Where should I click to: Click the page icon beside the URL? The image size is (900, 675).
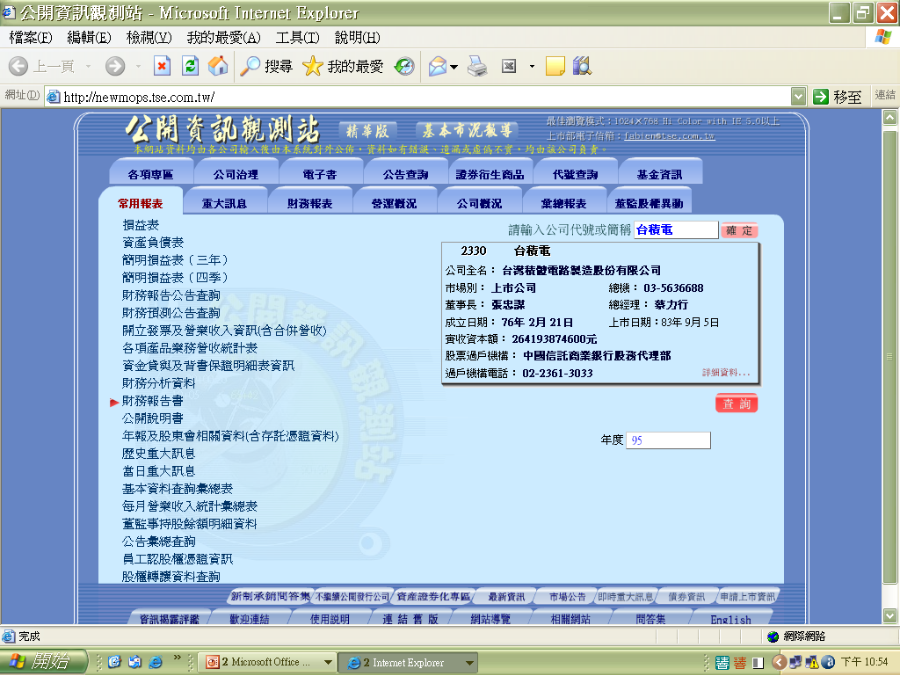(x=53, y=97)
